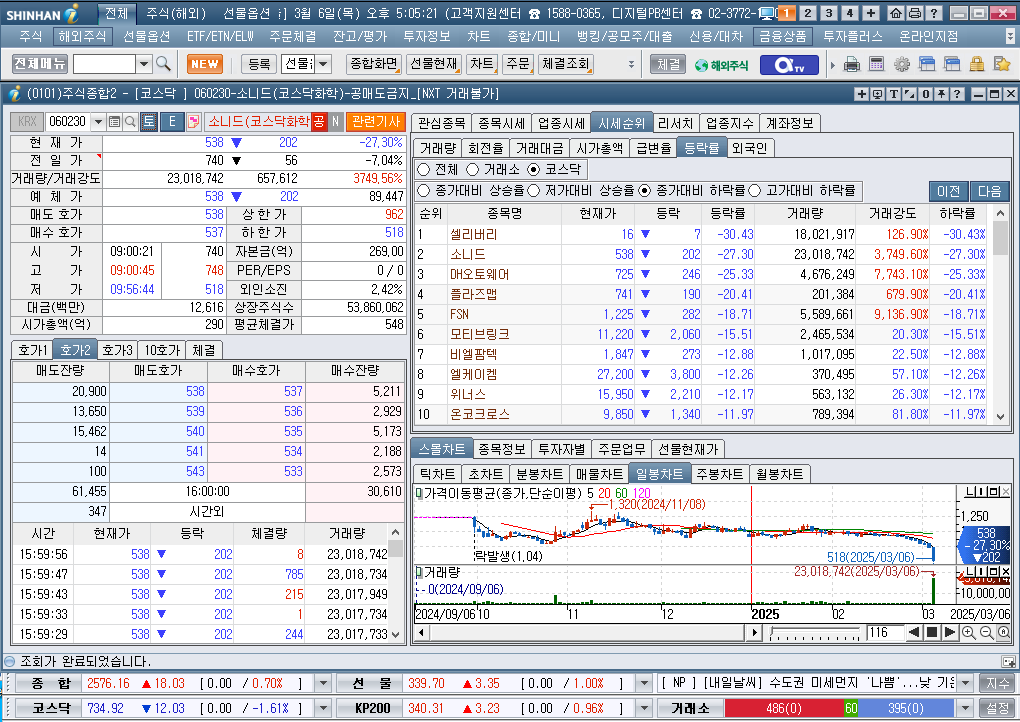
Task: Open settings gear icon in the toolbar
Action: (902, 64)
